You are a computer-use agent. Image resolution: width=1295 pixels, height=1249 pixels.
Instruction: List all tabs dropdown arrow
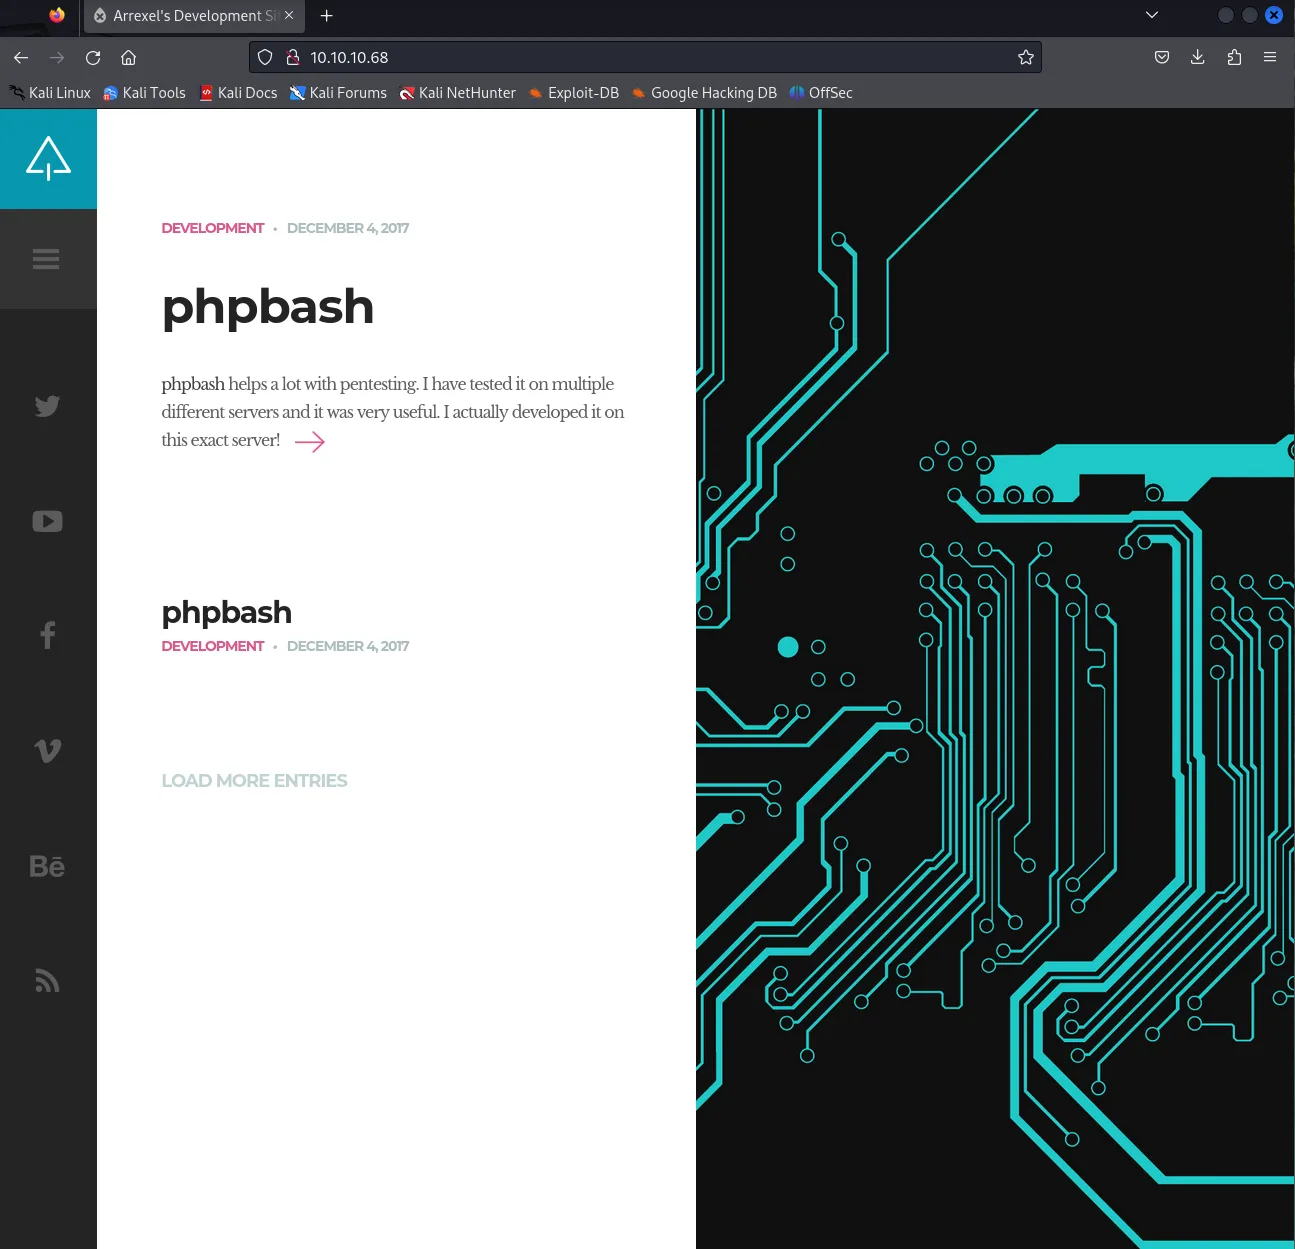click(1152, 15)
